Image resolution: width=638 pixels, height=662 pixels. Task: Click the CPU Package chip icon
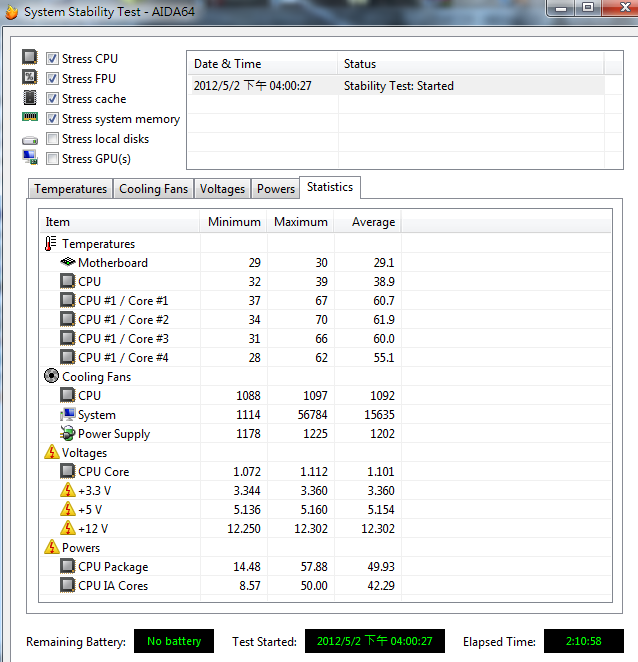68,566
